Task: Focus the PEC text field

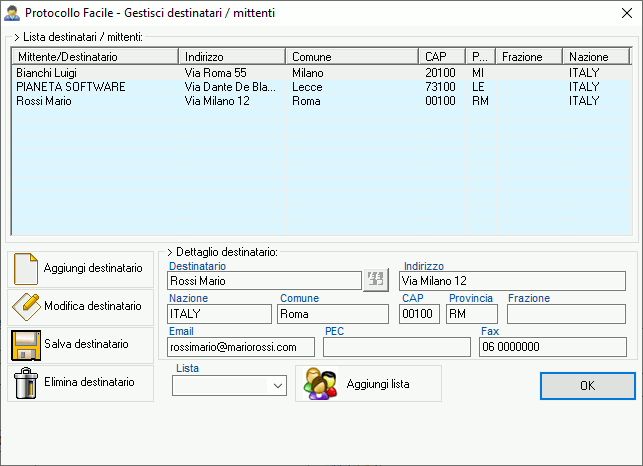Action: (396, 347)
